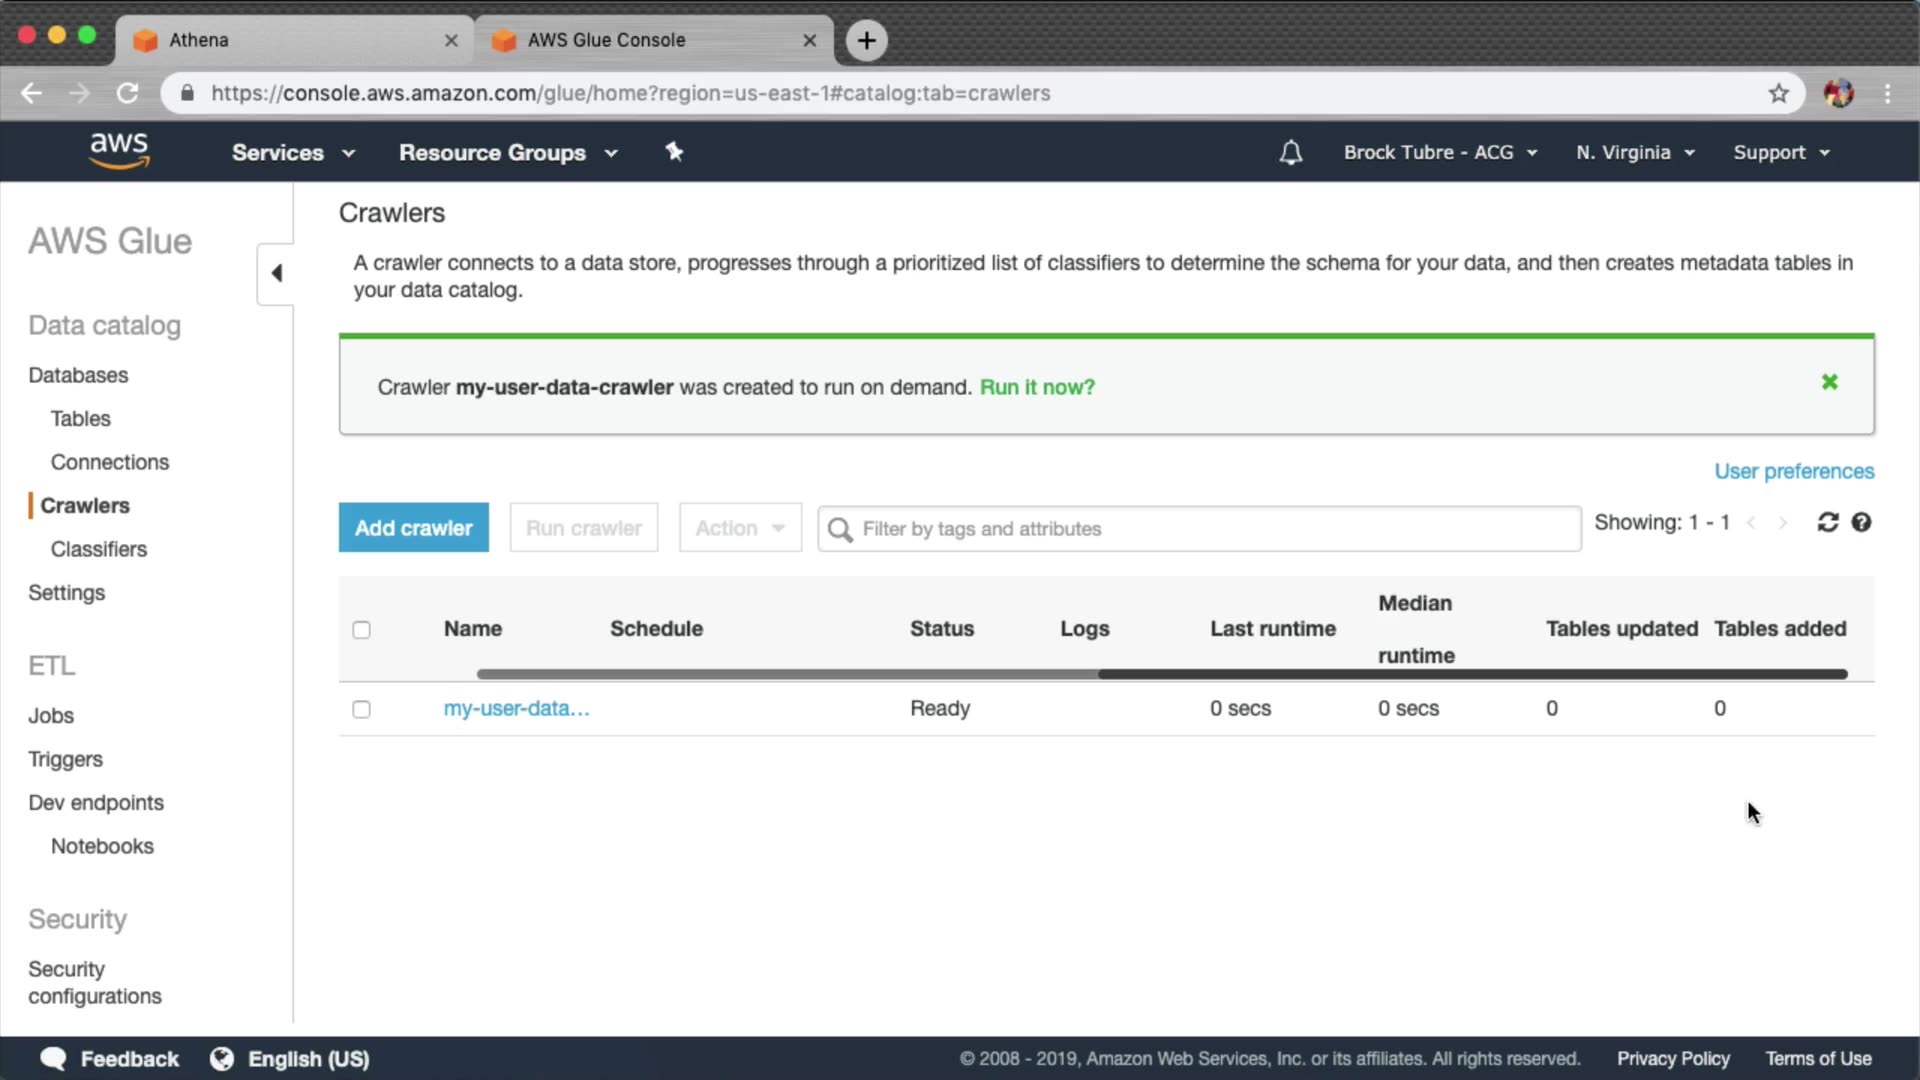
Task: Open the help question mark icon
Action: tap(1861, 522)
